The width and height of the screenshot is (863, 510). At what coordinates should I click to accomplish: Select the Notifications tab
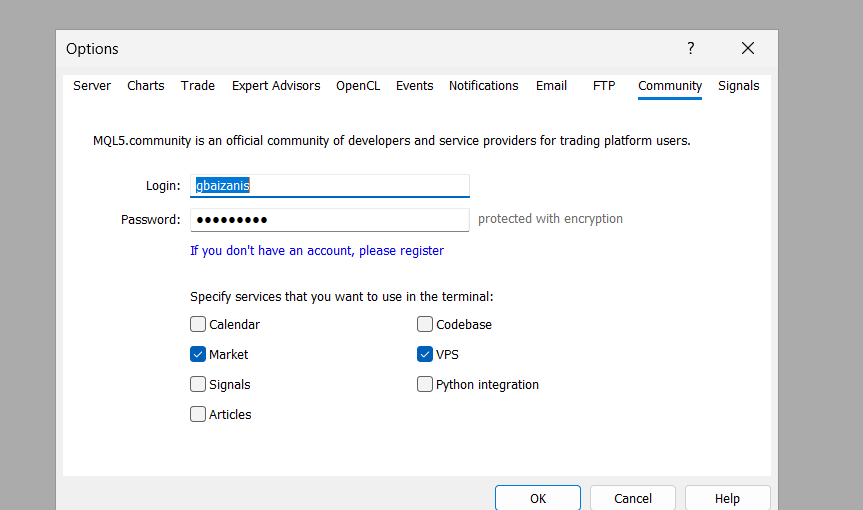pos(483,86)
